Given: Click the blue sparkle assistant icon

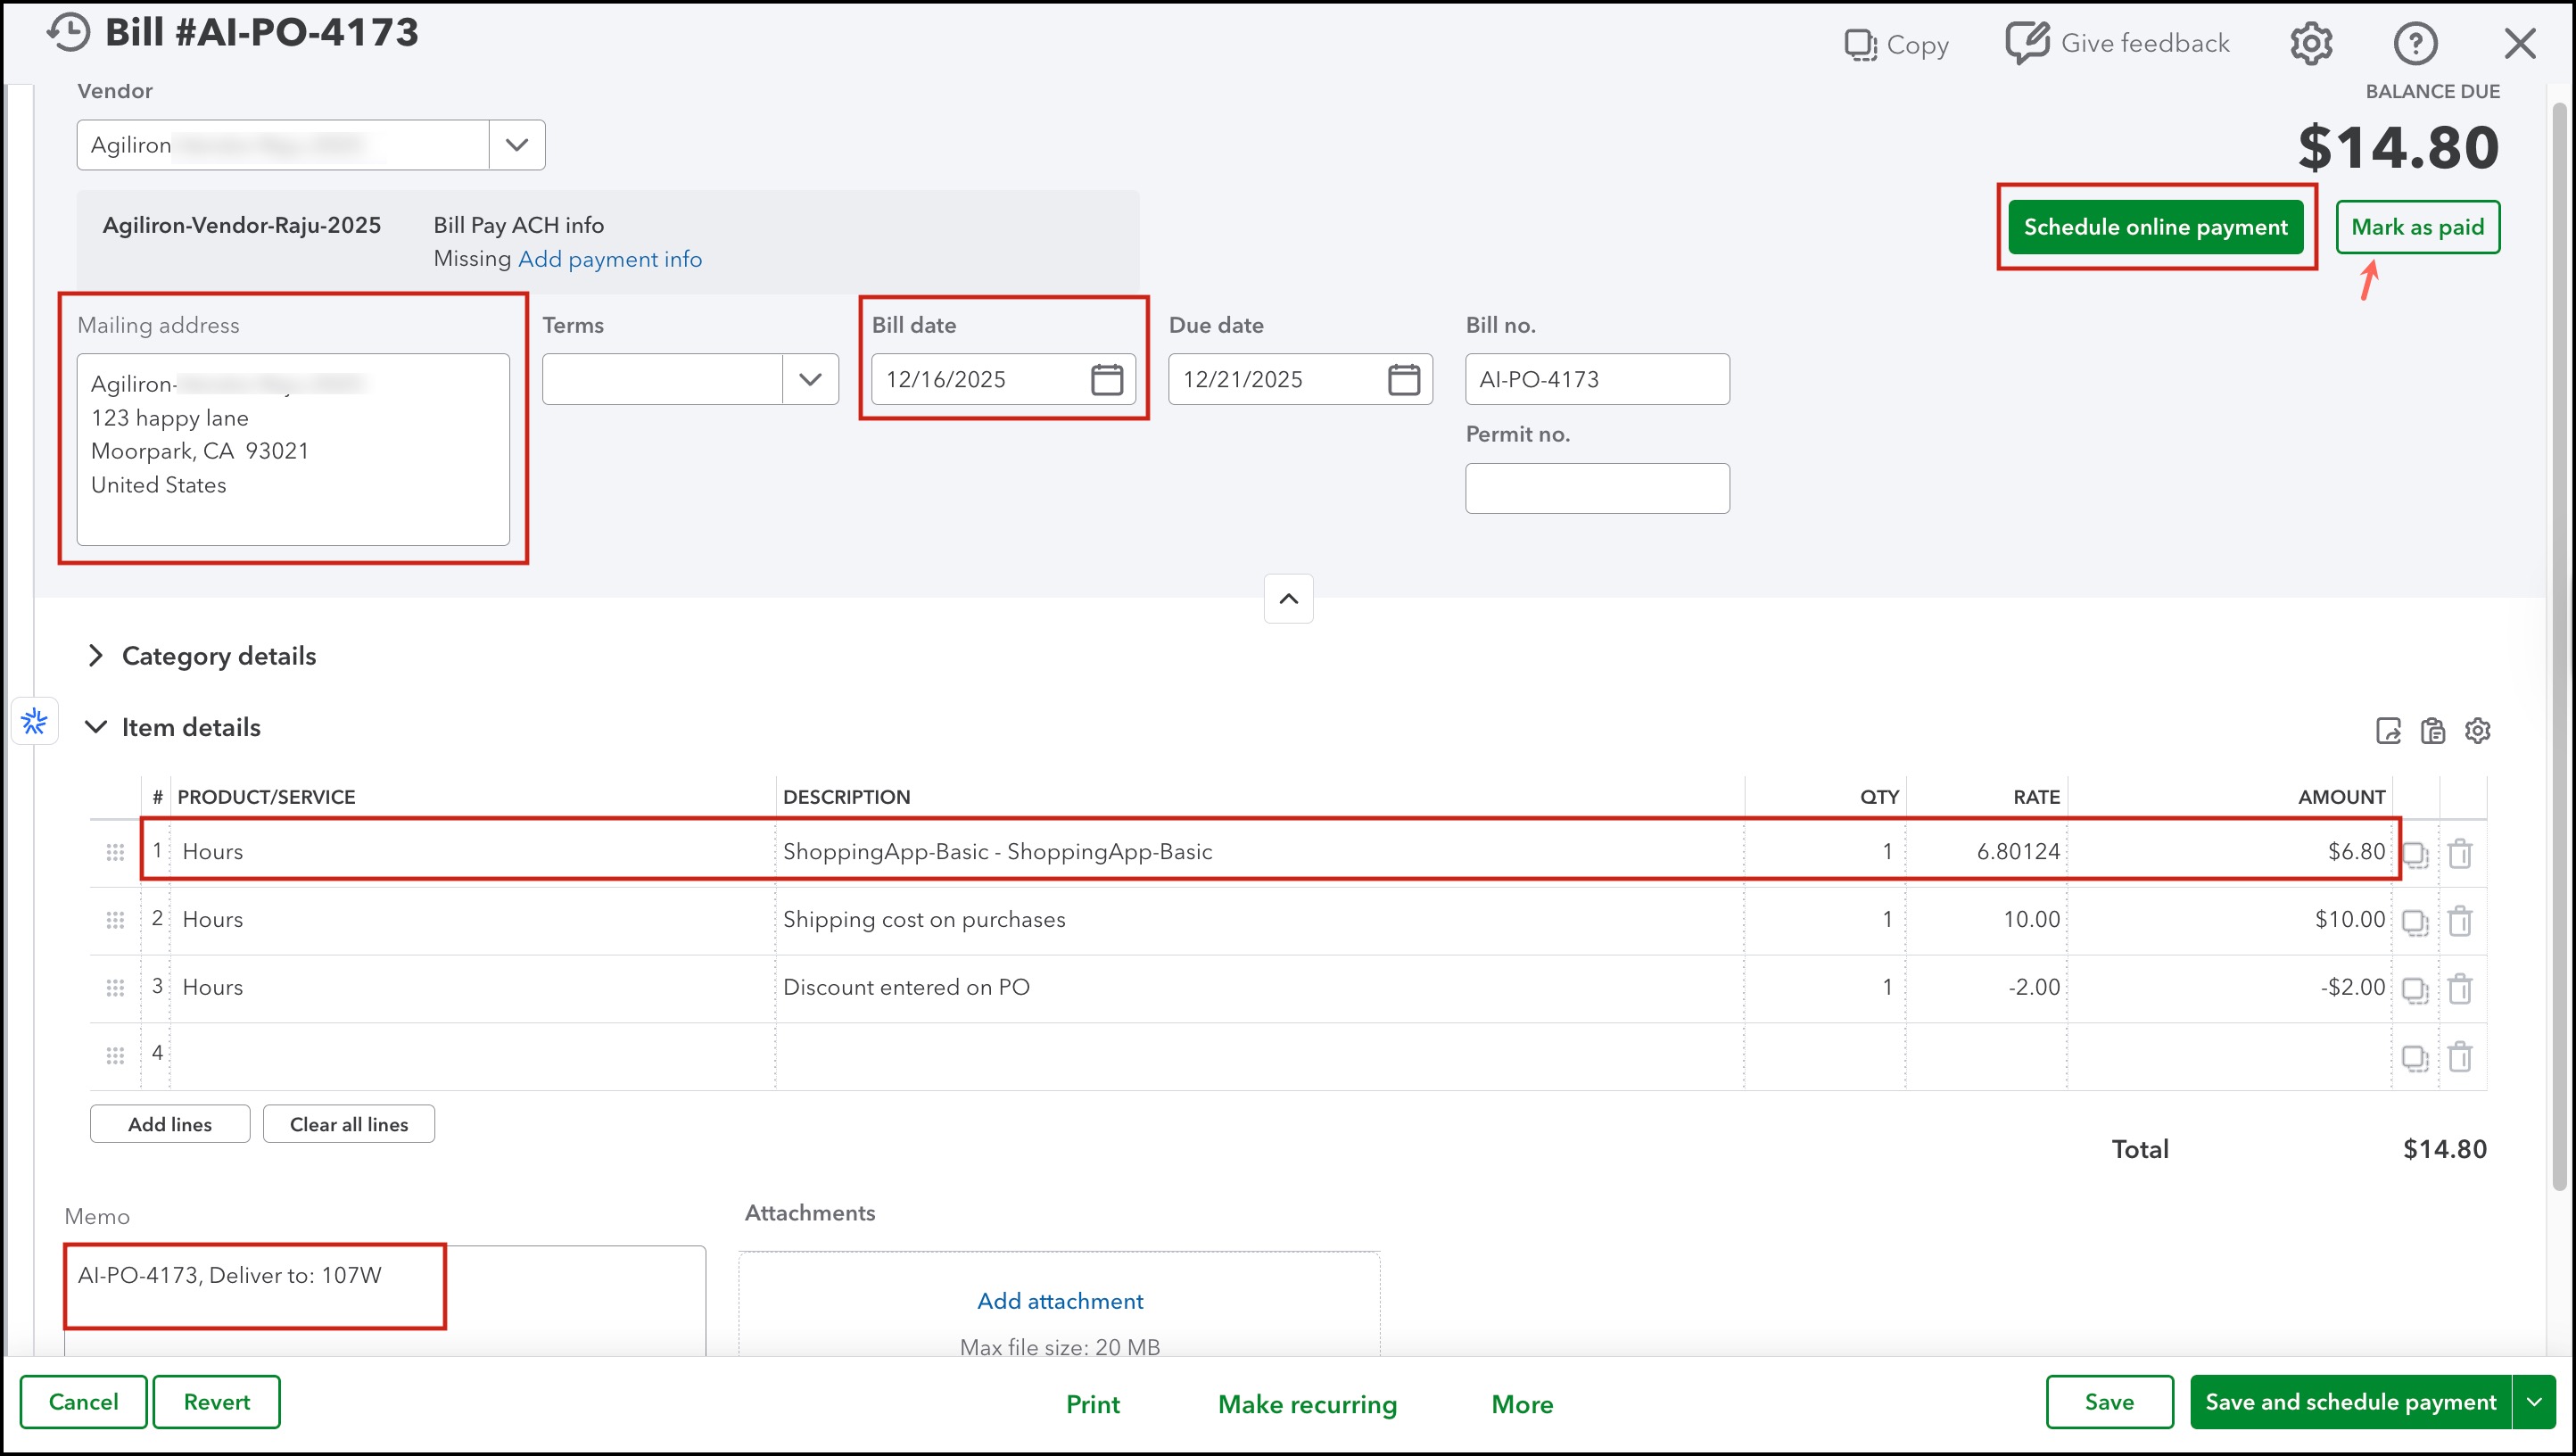Looking at the screenshot, I should [34, 721].
